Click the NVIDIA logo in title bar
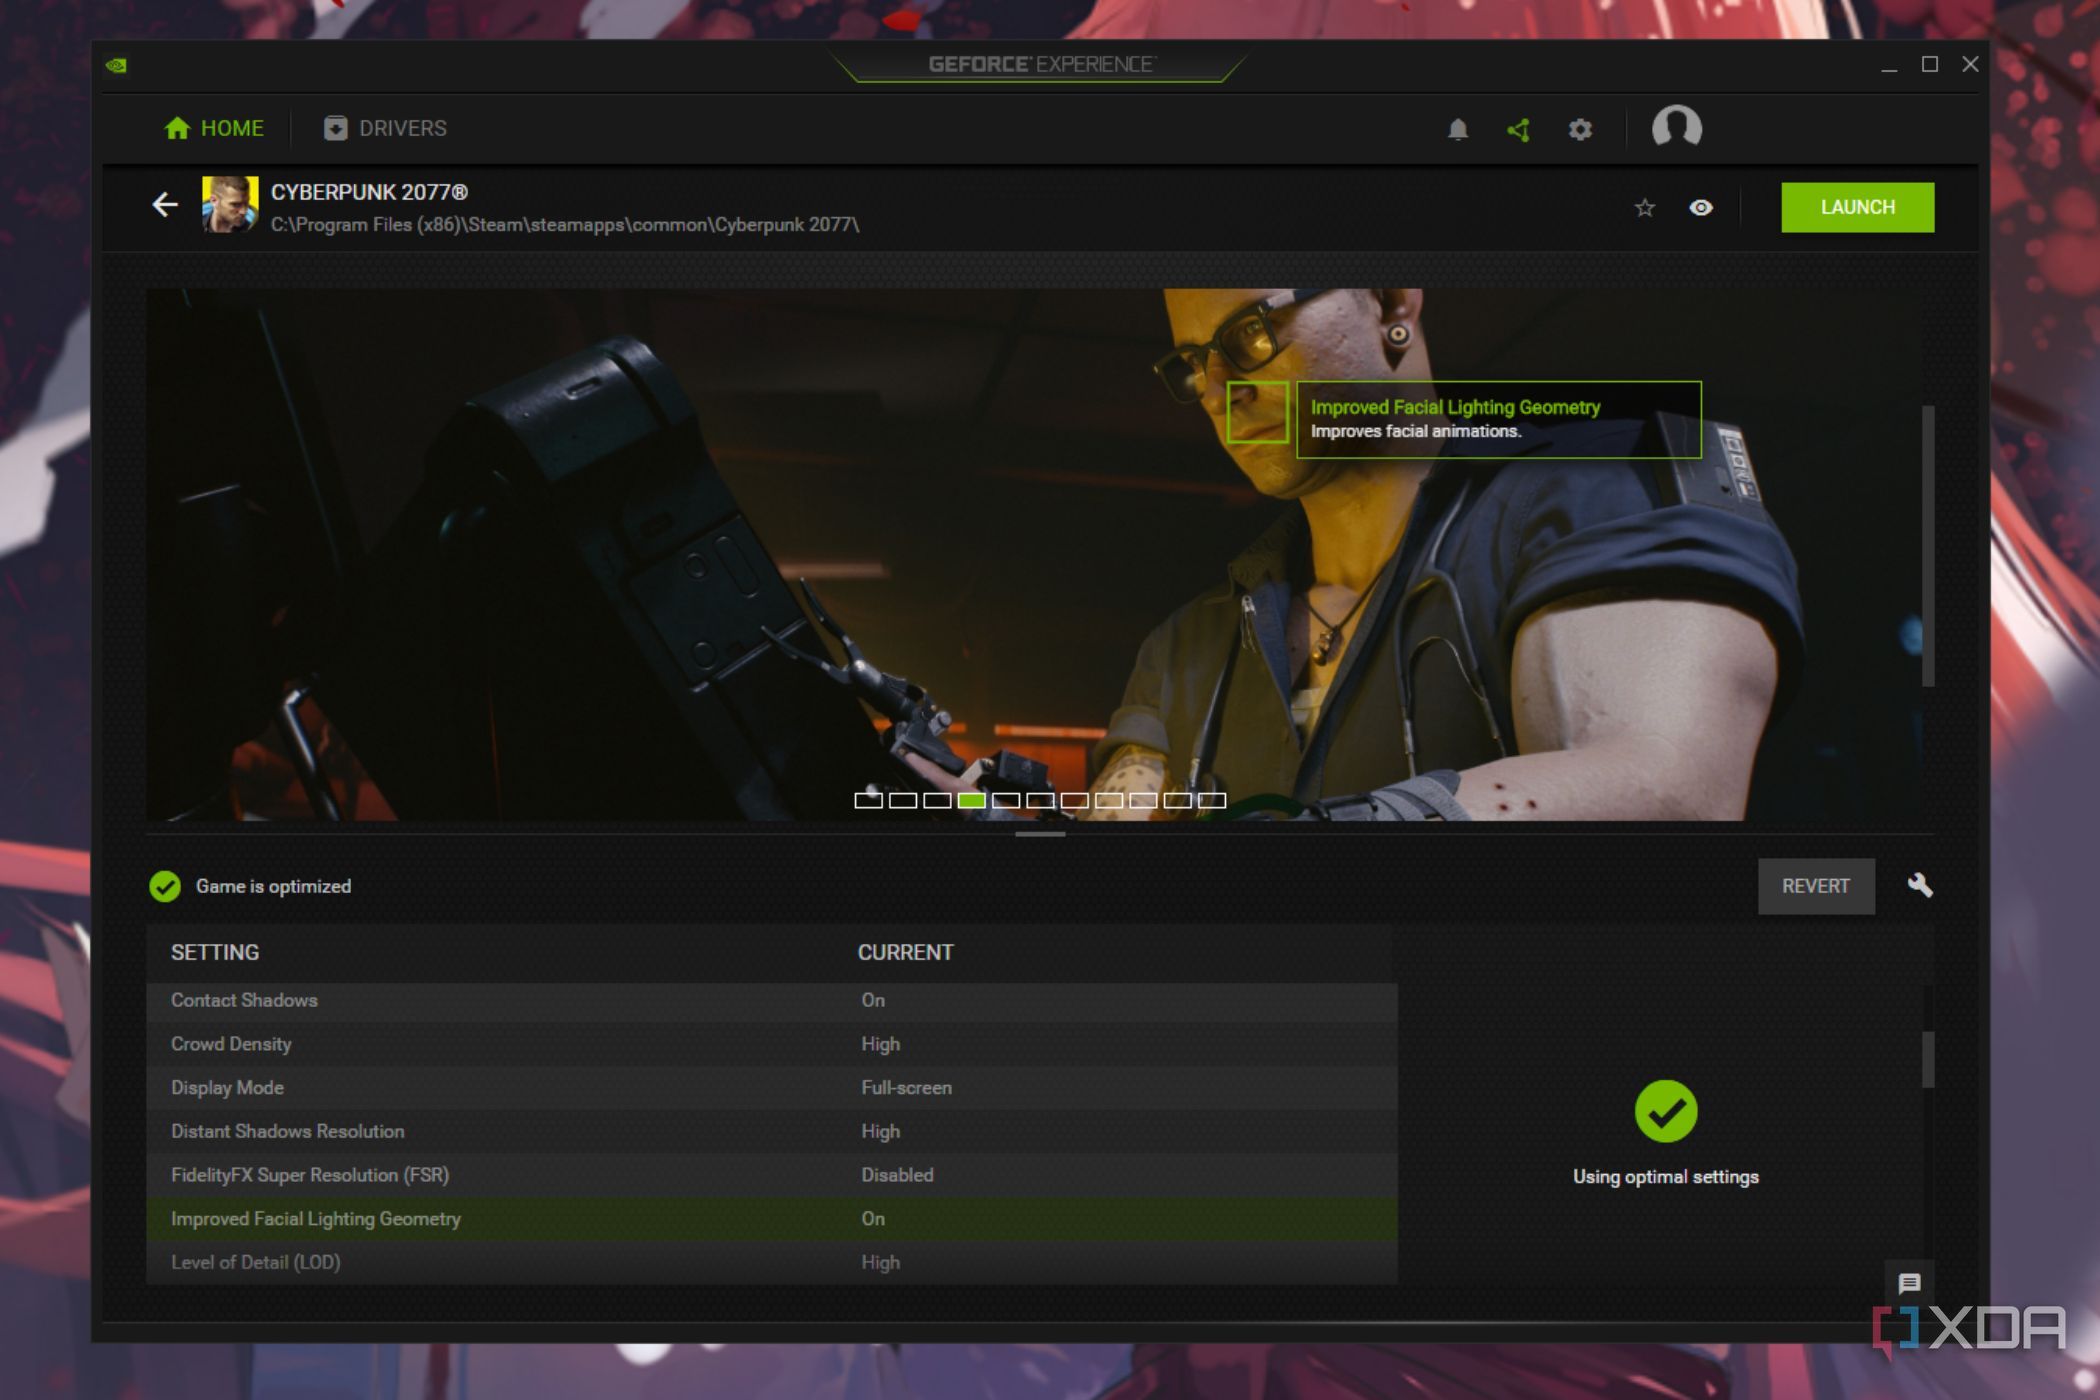 117,66
